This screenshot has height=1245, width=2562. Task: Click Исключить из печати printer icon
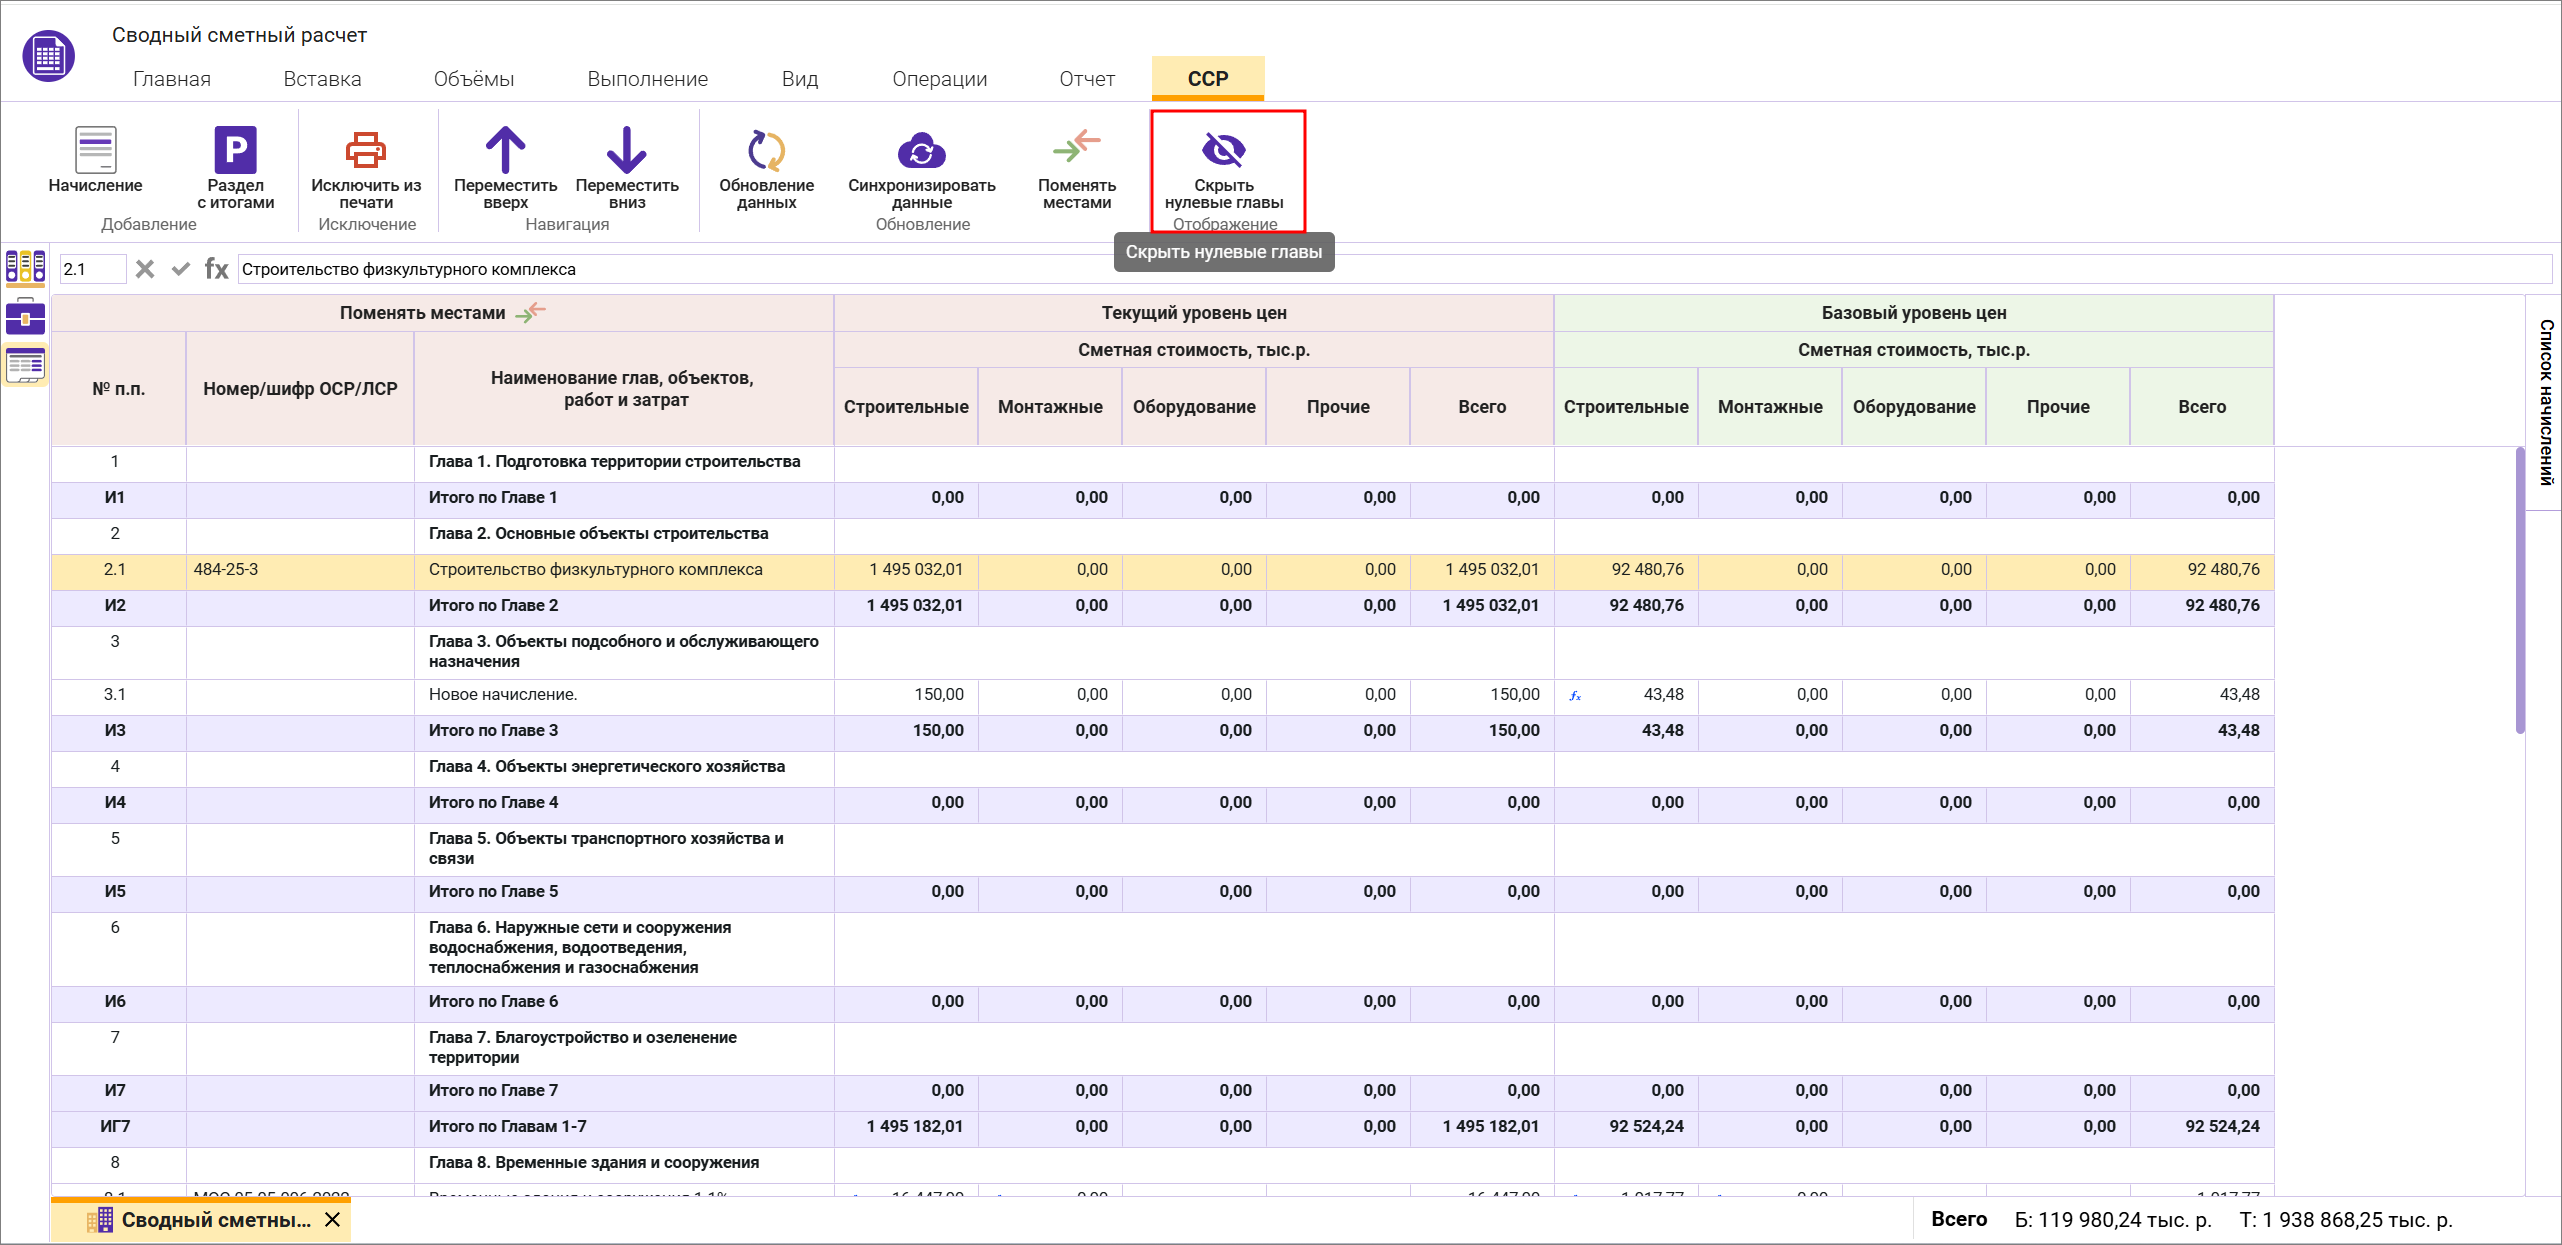point(365,151)
